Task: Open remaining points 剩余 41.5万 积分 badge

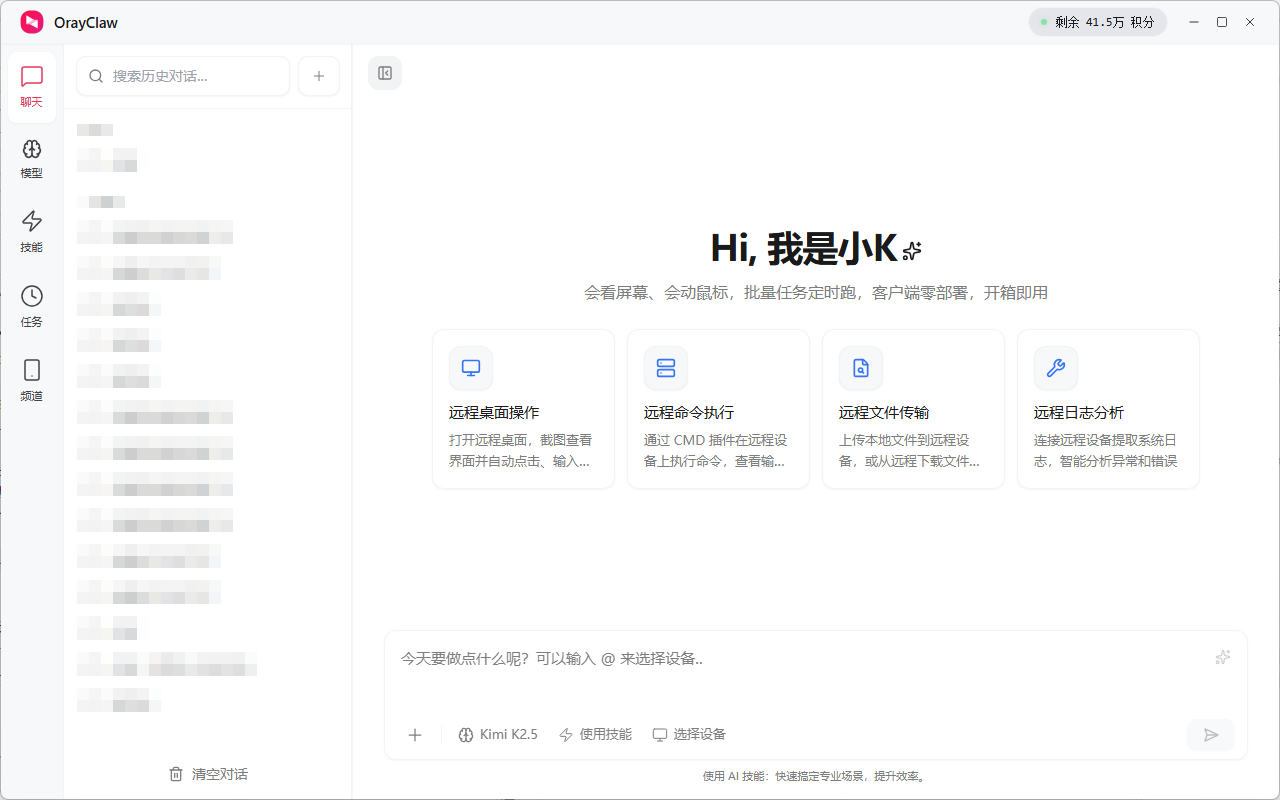Action: [1097, 22]
